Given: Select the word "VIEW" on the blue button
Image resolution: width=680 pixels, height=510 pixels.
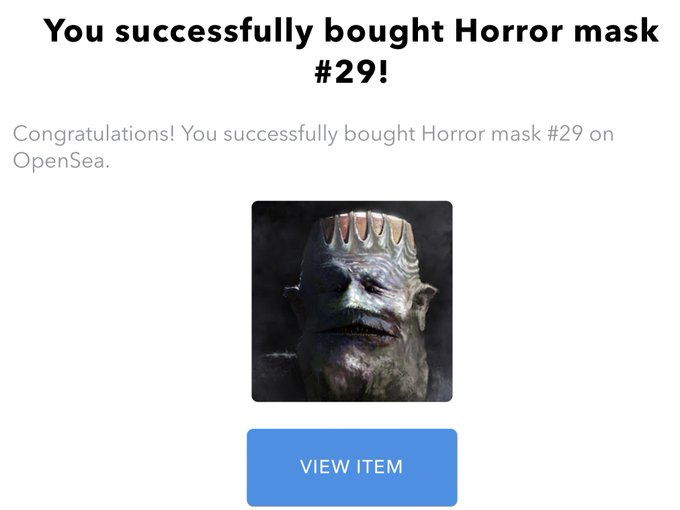Looking at the screenshot, I should [x=325, y=467].
